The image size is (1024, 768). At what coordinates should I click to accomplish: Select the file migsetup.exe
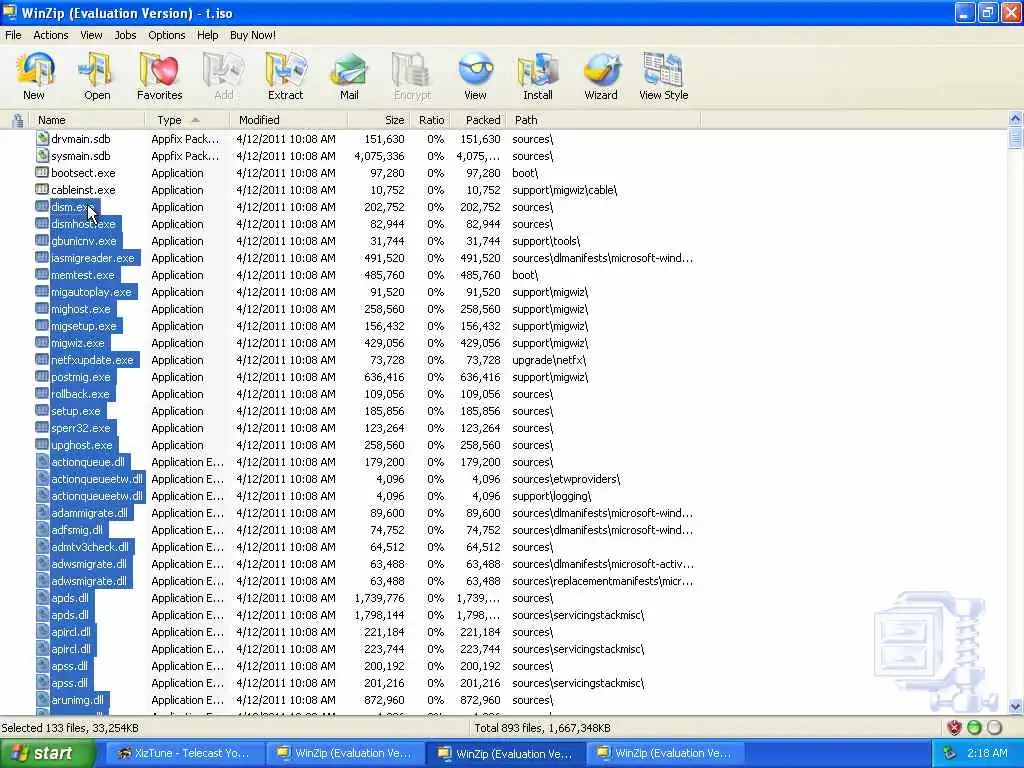click(x=84, y=326)
